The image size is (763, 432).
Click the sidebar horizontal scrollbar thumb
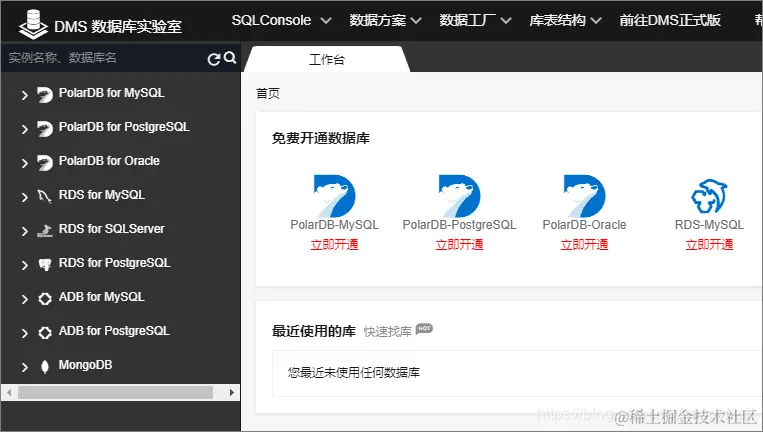tap(115, 392)
